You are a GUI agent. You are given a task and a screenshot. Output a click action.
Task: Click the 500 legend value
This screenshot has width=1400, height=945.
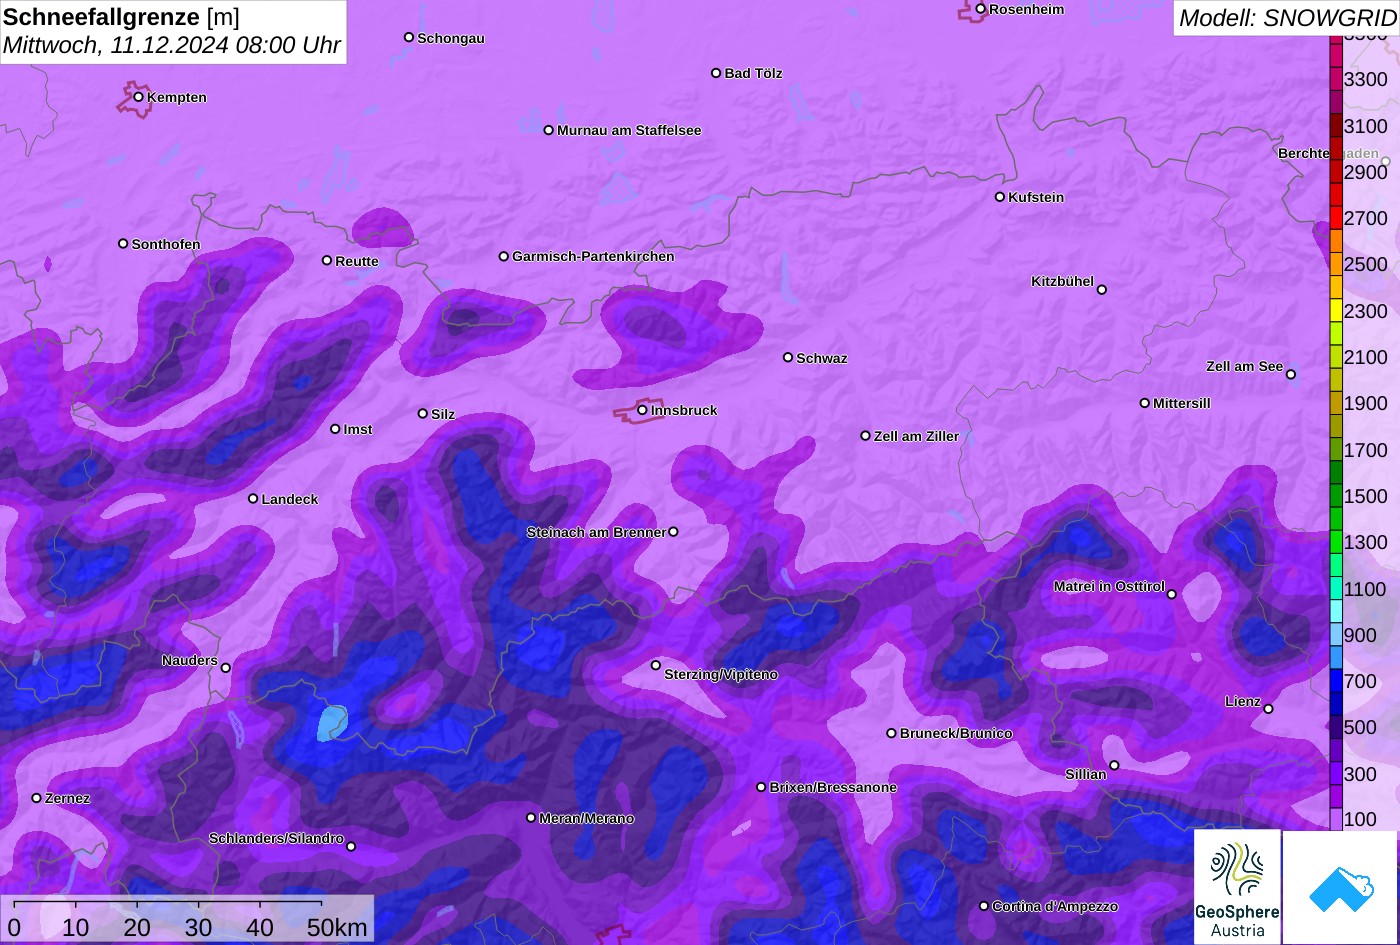(x=1360, y=727)
